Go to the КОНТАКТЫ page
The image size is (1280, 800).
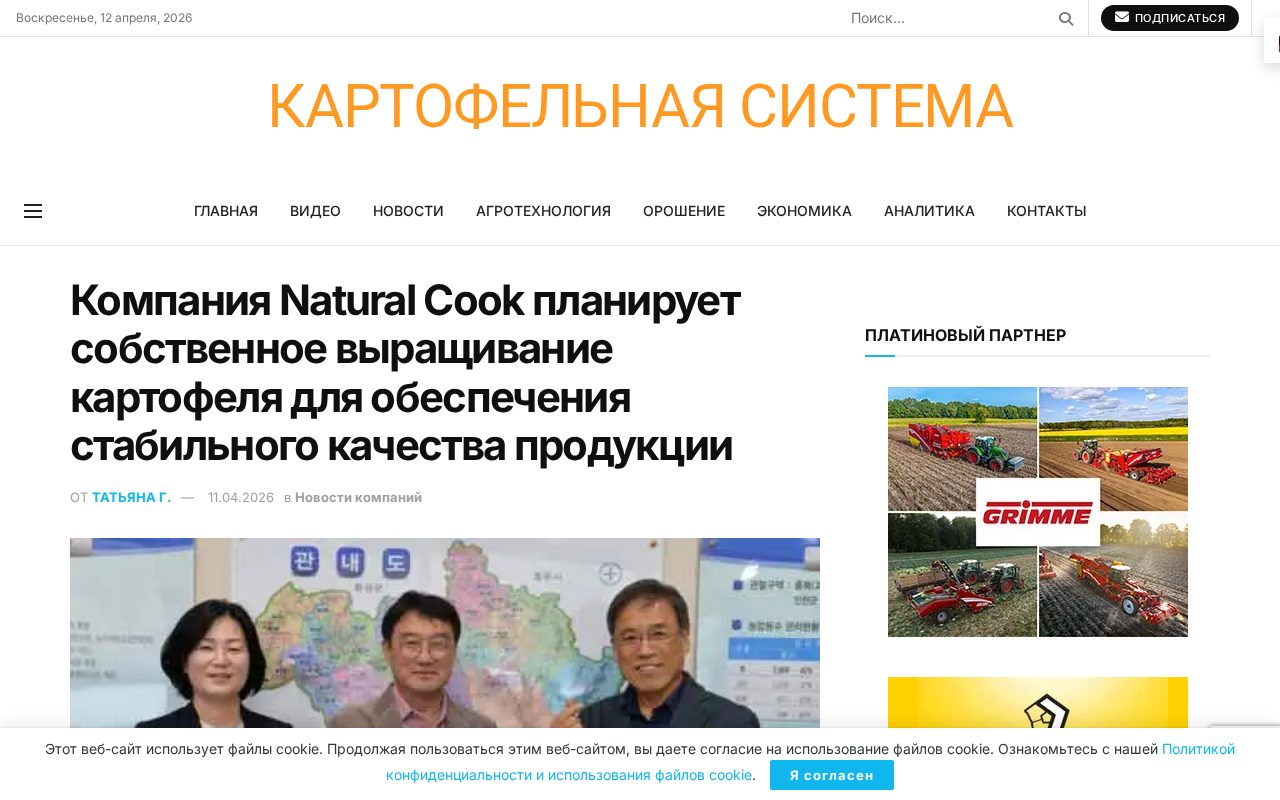tap(1046, 211)
